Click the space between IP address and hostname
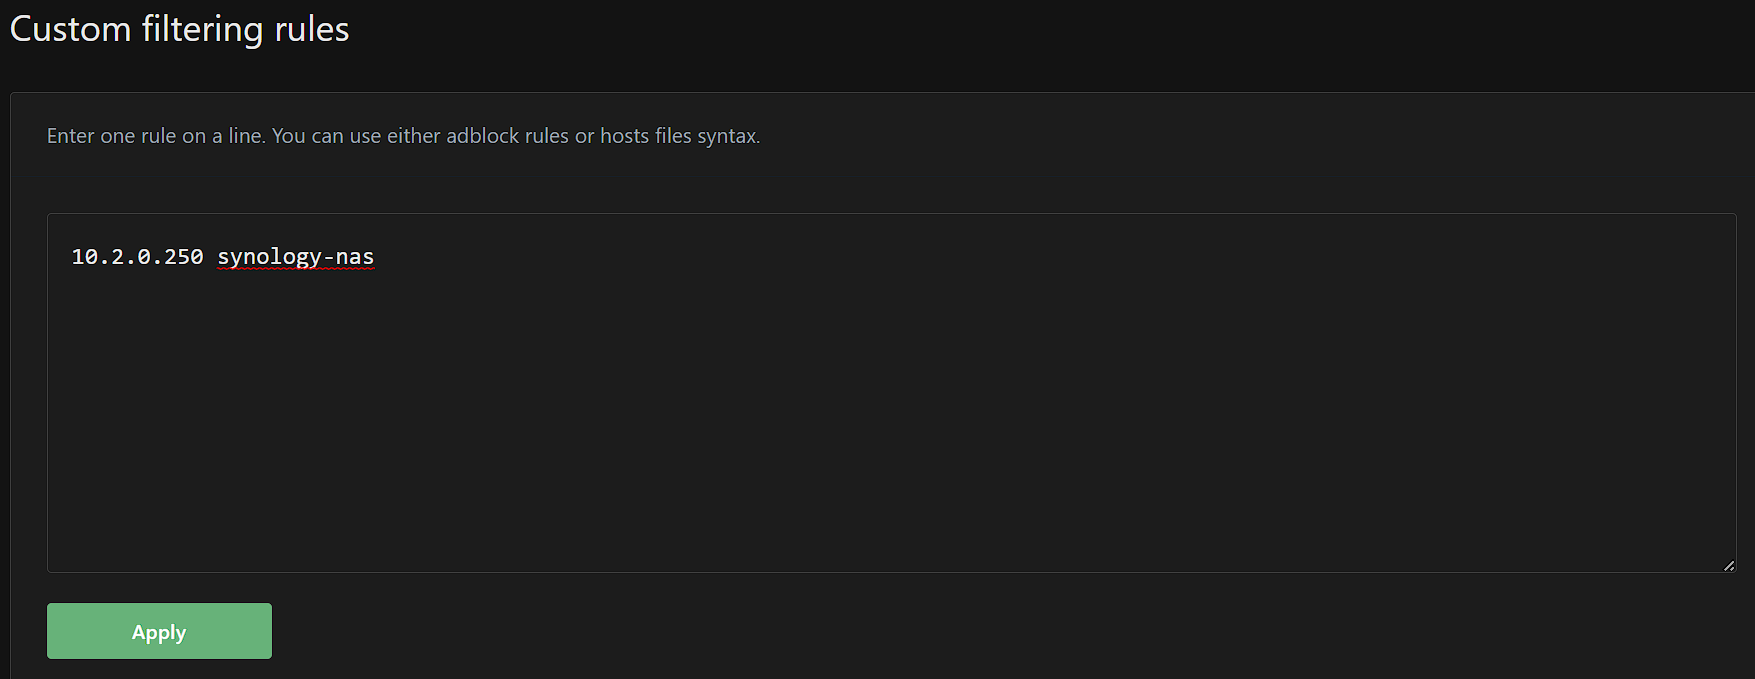This screenshot has width=1755, height=679. [x=211, y=257]
